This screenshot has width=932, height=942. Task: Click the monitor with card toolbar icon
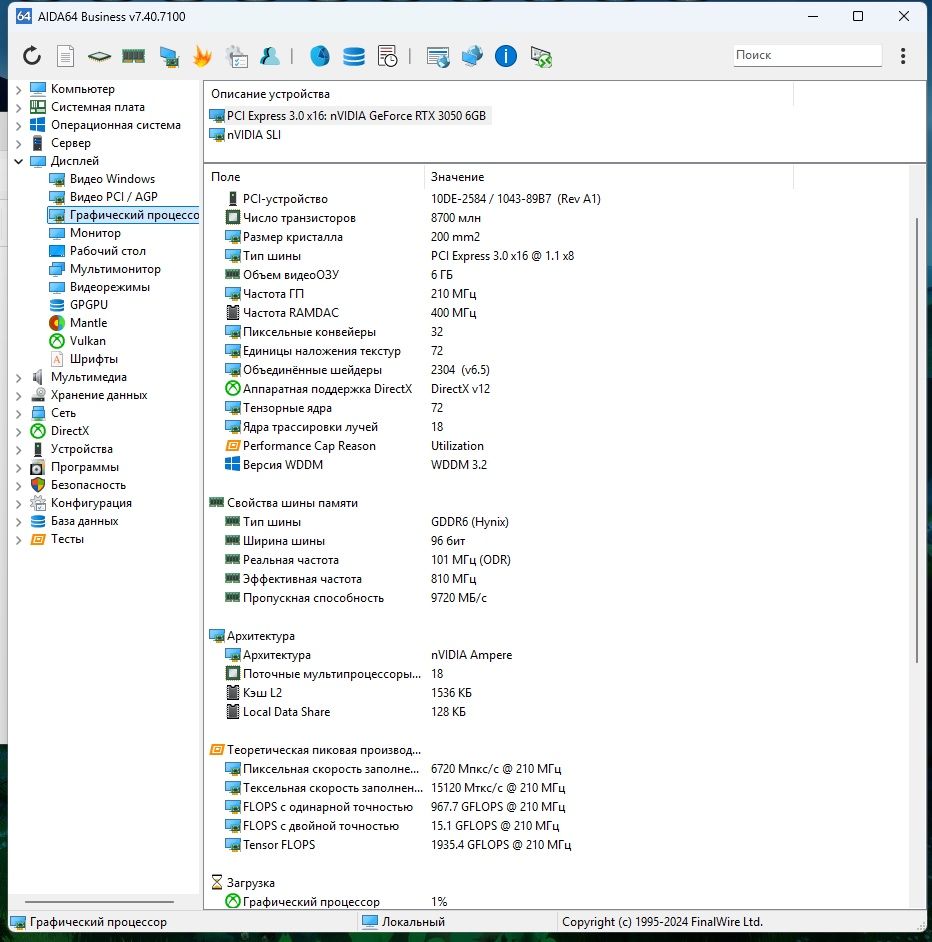tap(169, 56)
